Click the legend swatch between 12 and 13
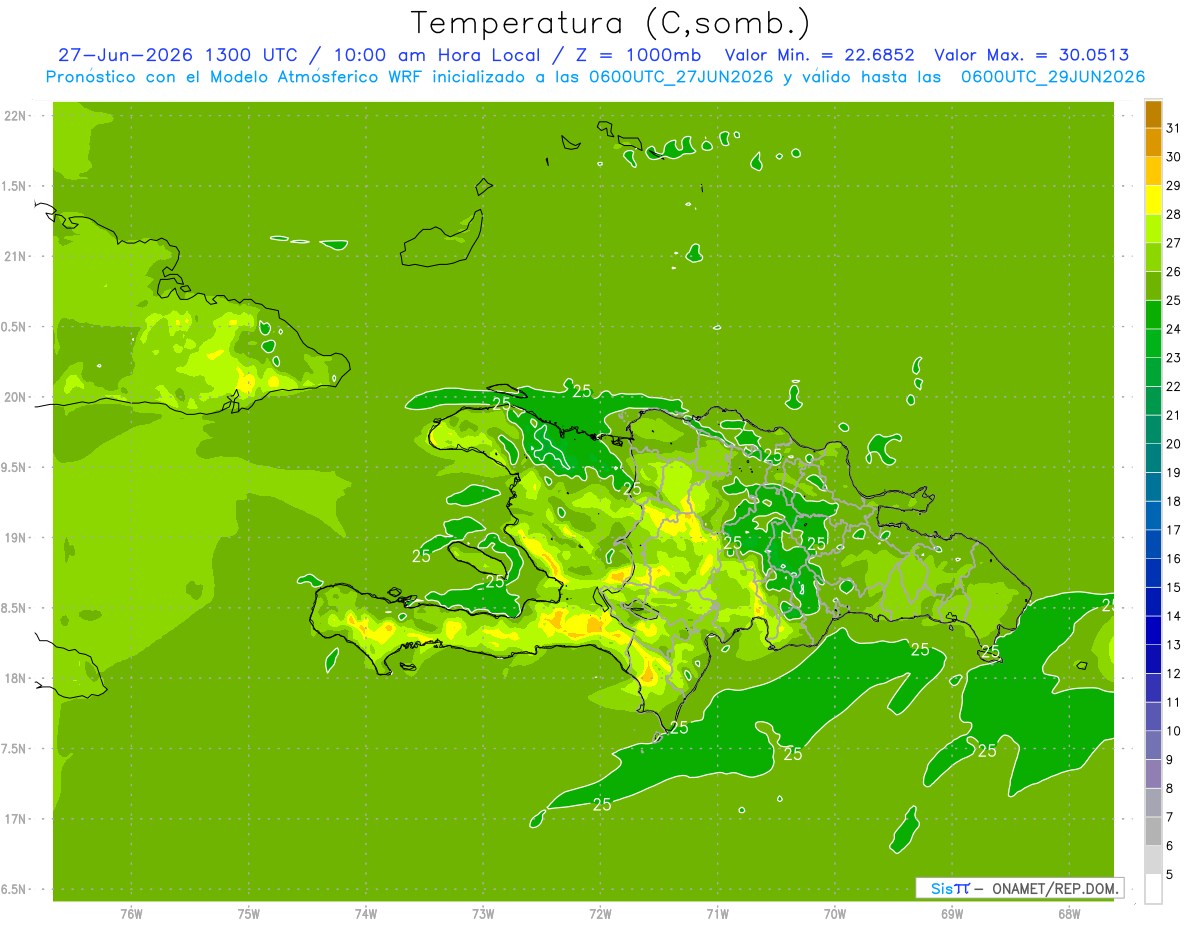The image size is (1200, 927). tap(1153, 659)
